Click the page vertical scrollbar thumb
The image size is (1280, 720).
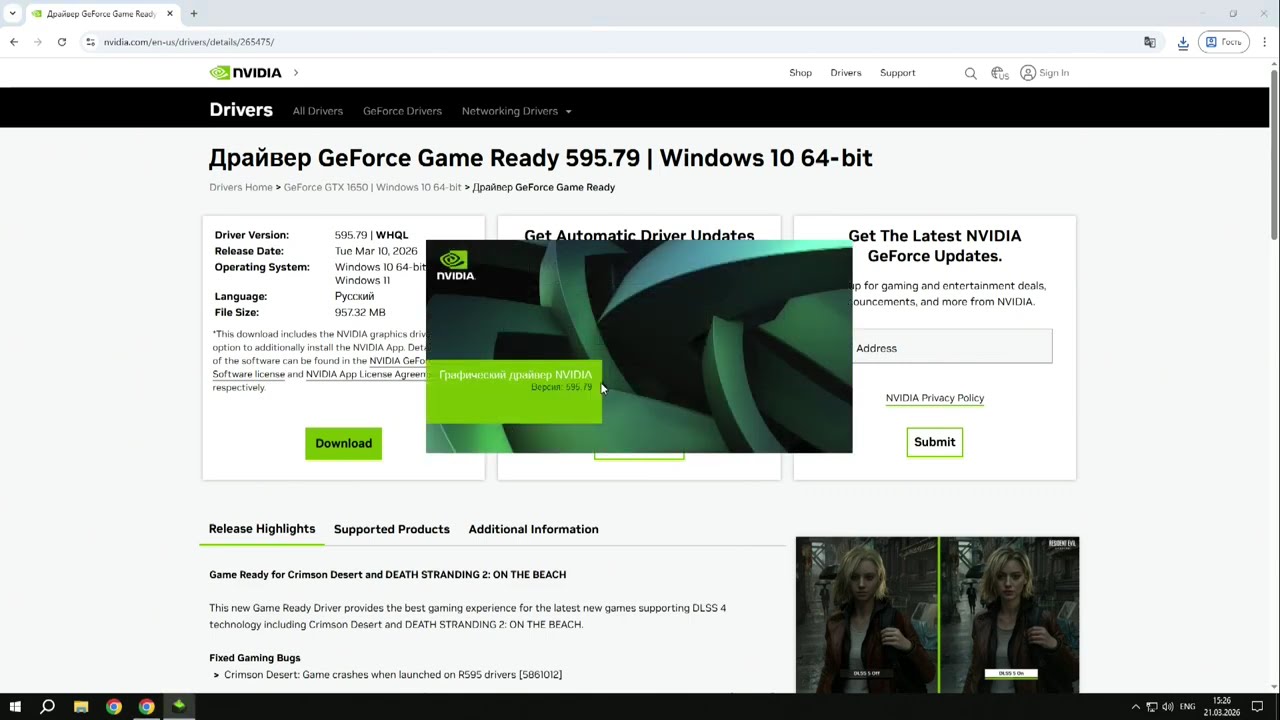click(x=1274, y=155)
